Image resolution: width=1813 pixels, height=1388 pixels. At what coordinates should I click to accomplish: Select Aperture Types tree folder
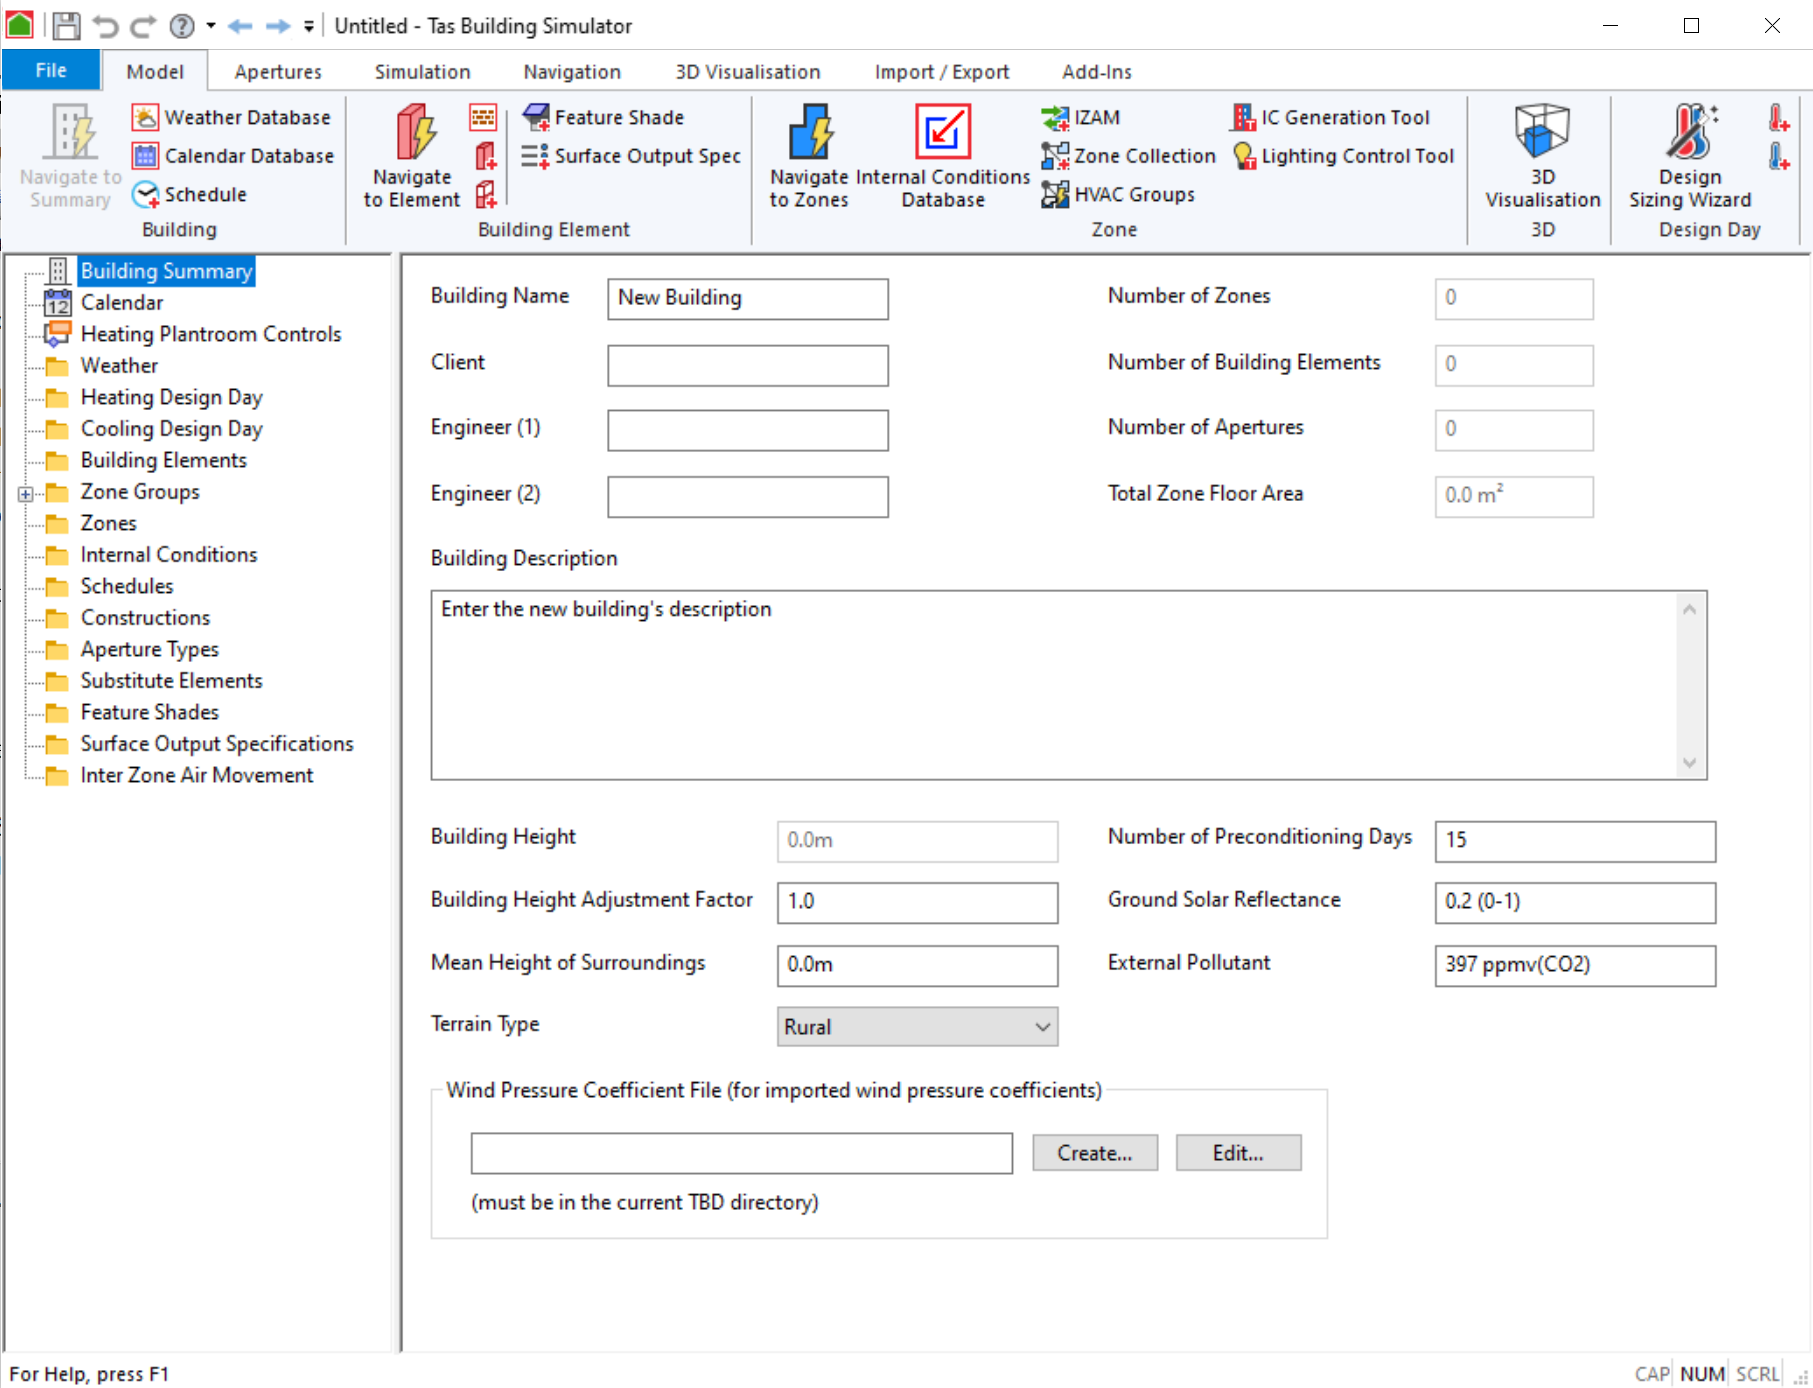click(149, 649)
